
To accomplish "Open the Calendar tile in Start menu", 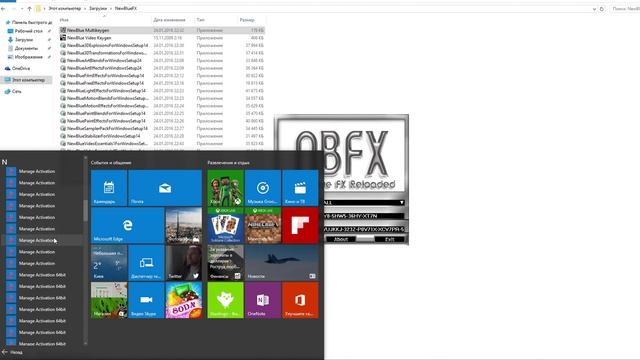I will pyautogui.click(x=109, y=188).
